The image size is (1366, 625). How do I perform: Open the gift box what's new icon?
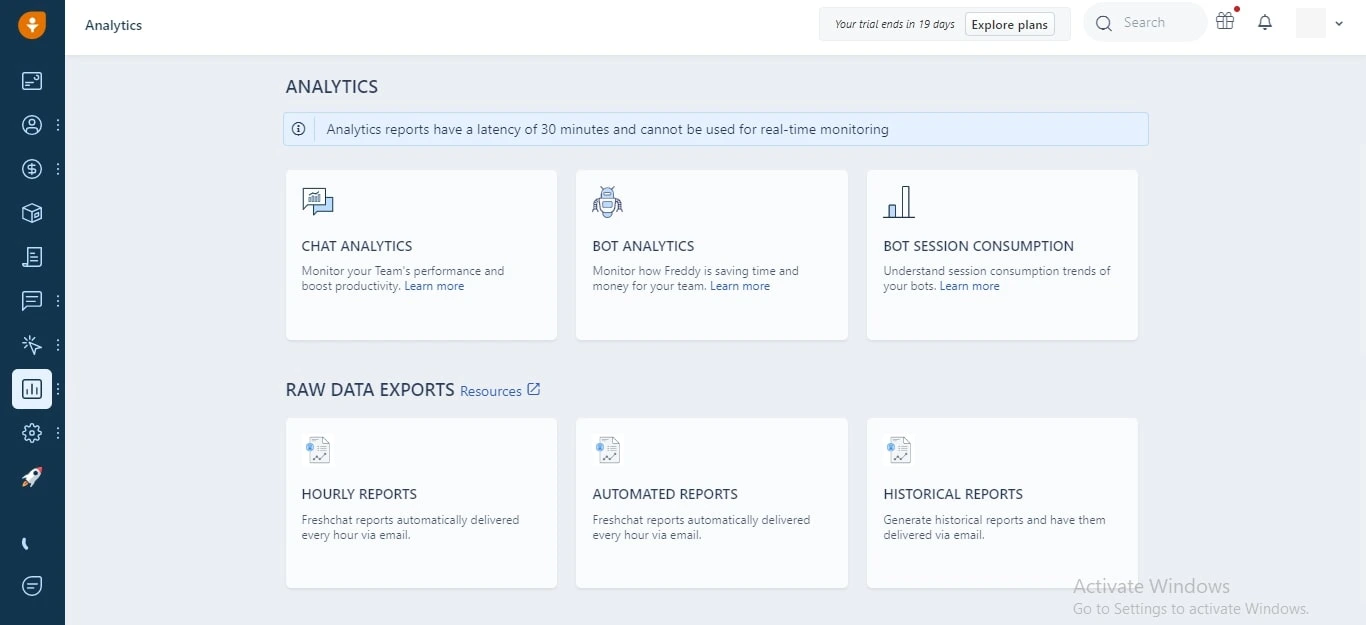(x=1225, y=21)
